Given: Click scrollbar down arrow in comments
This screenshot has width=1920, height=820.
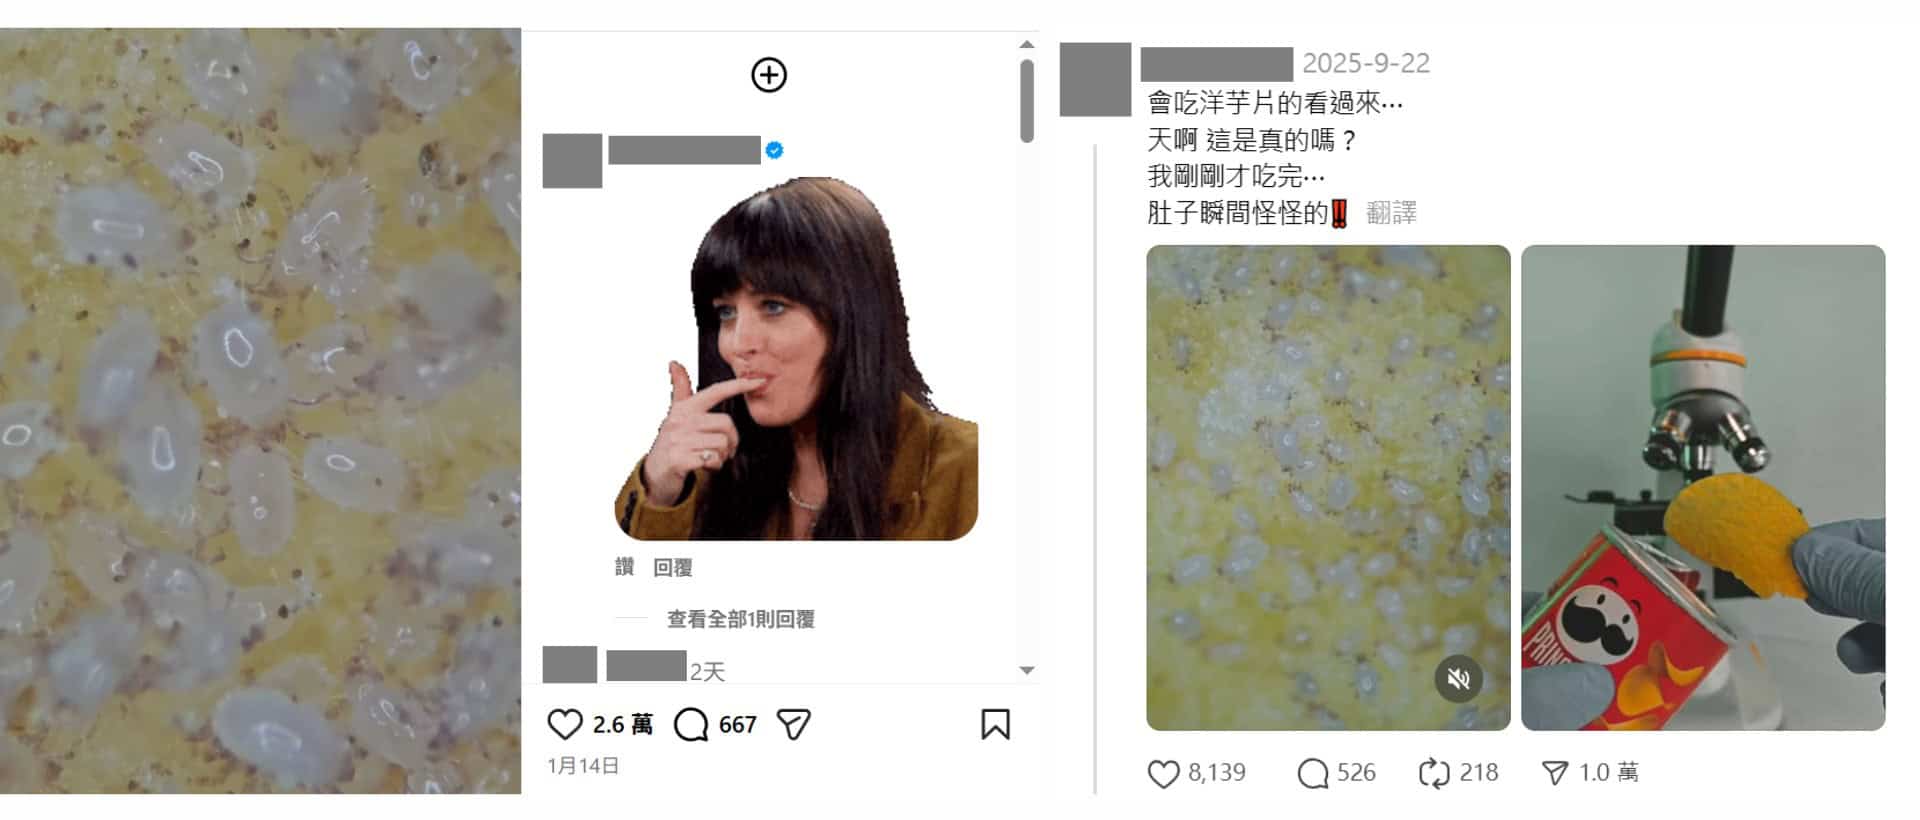Looking at the screenshot, I should tap(1027, 670).
